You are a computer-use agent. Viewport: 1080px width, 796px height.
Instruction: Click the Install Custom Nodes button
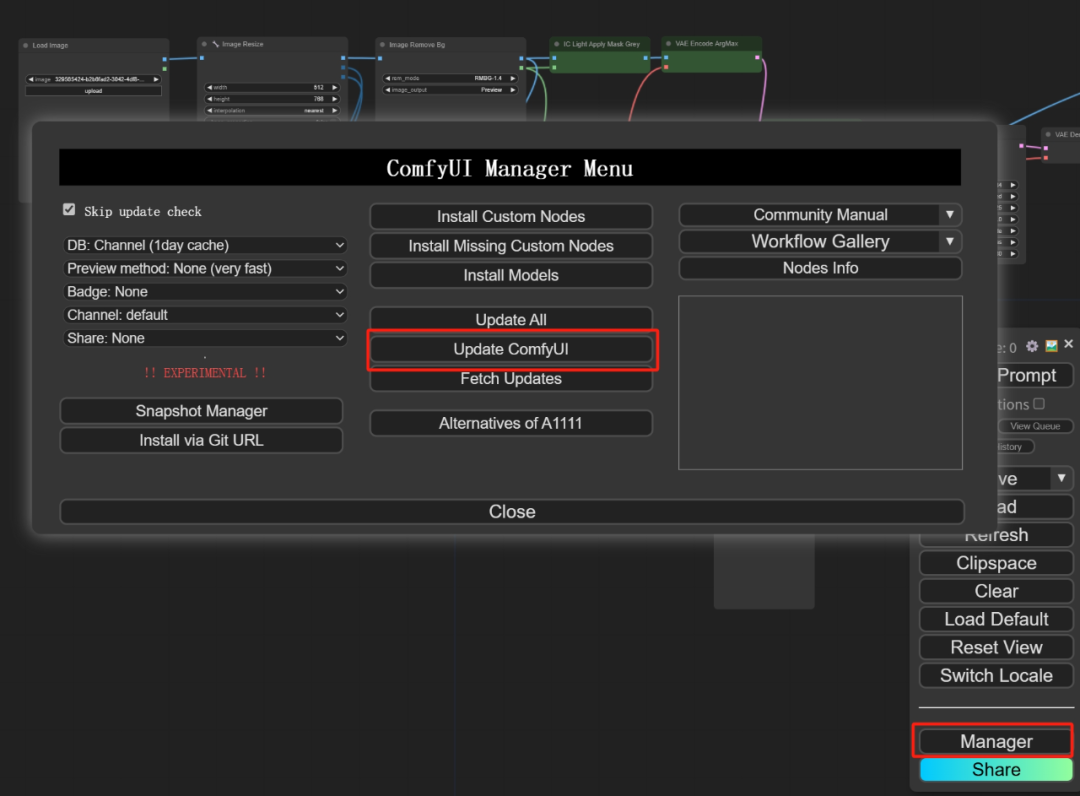pyautogui.click(x=511, y=216)
